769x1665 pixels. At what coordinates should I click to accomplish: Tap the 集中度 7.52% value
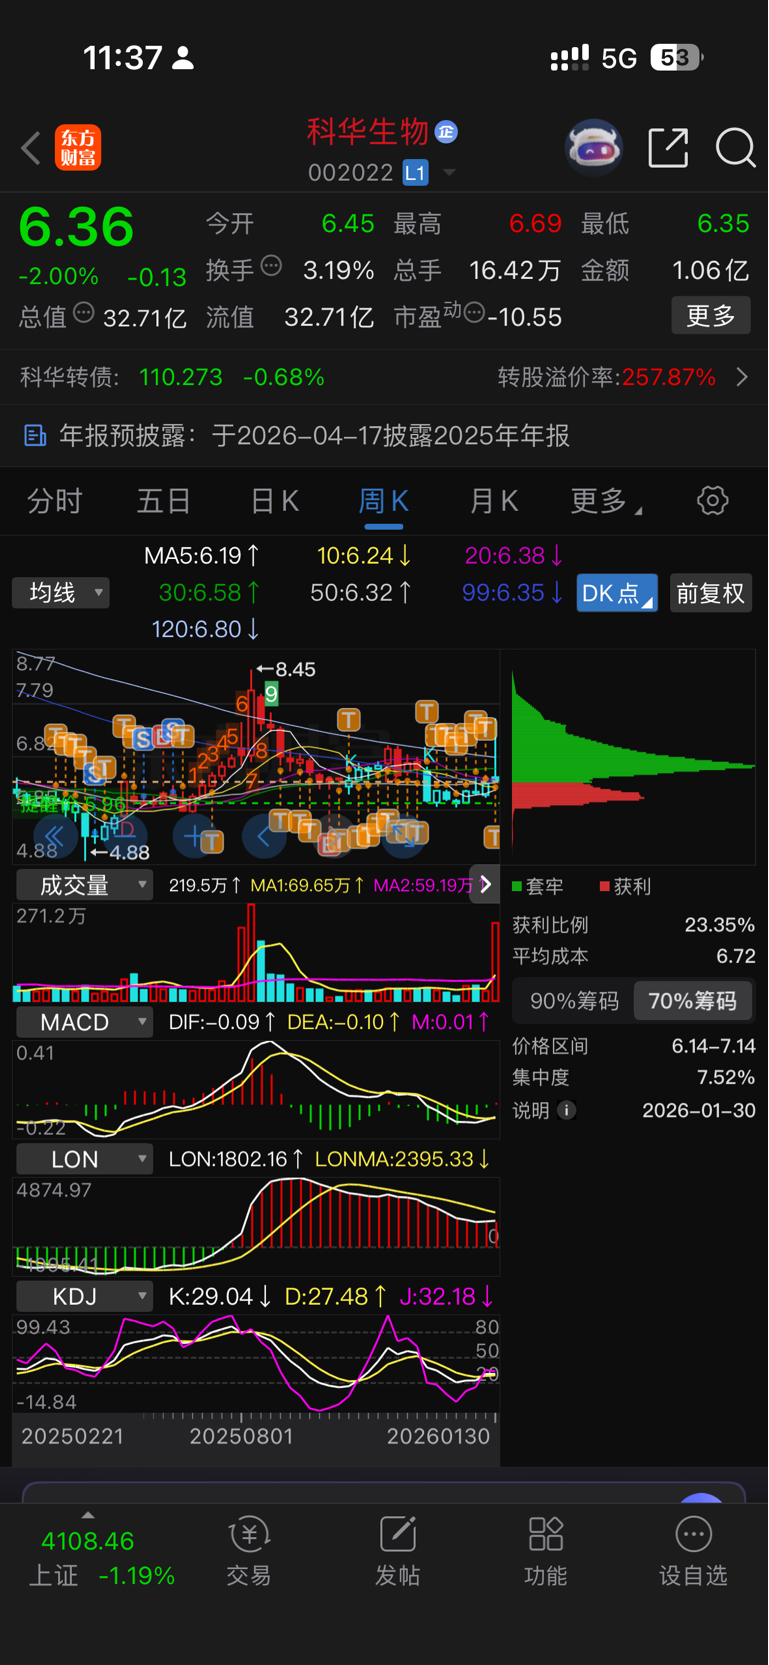click(725, 1077)
